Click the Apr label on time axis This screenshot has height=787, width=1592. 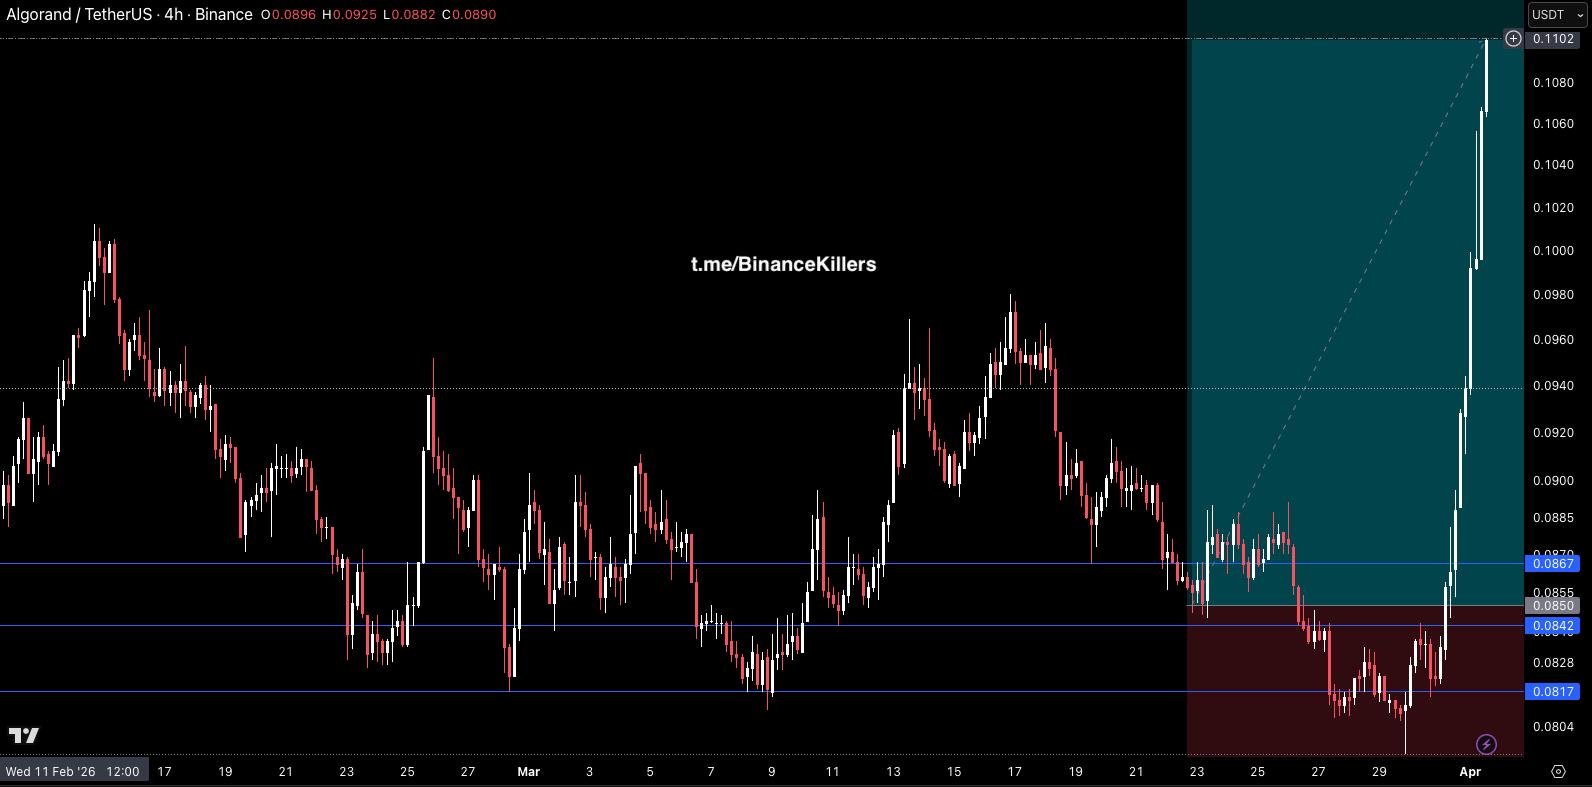tap(1469, 771)
